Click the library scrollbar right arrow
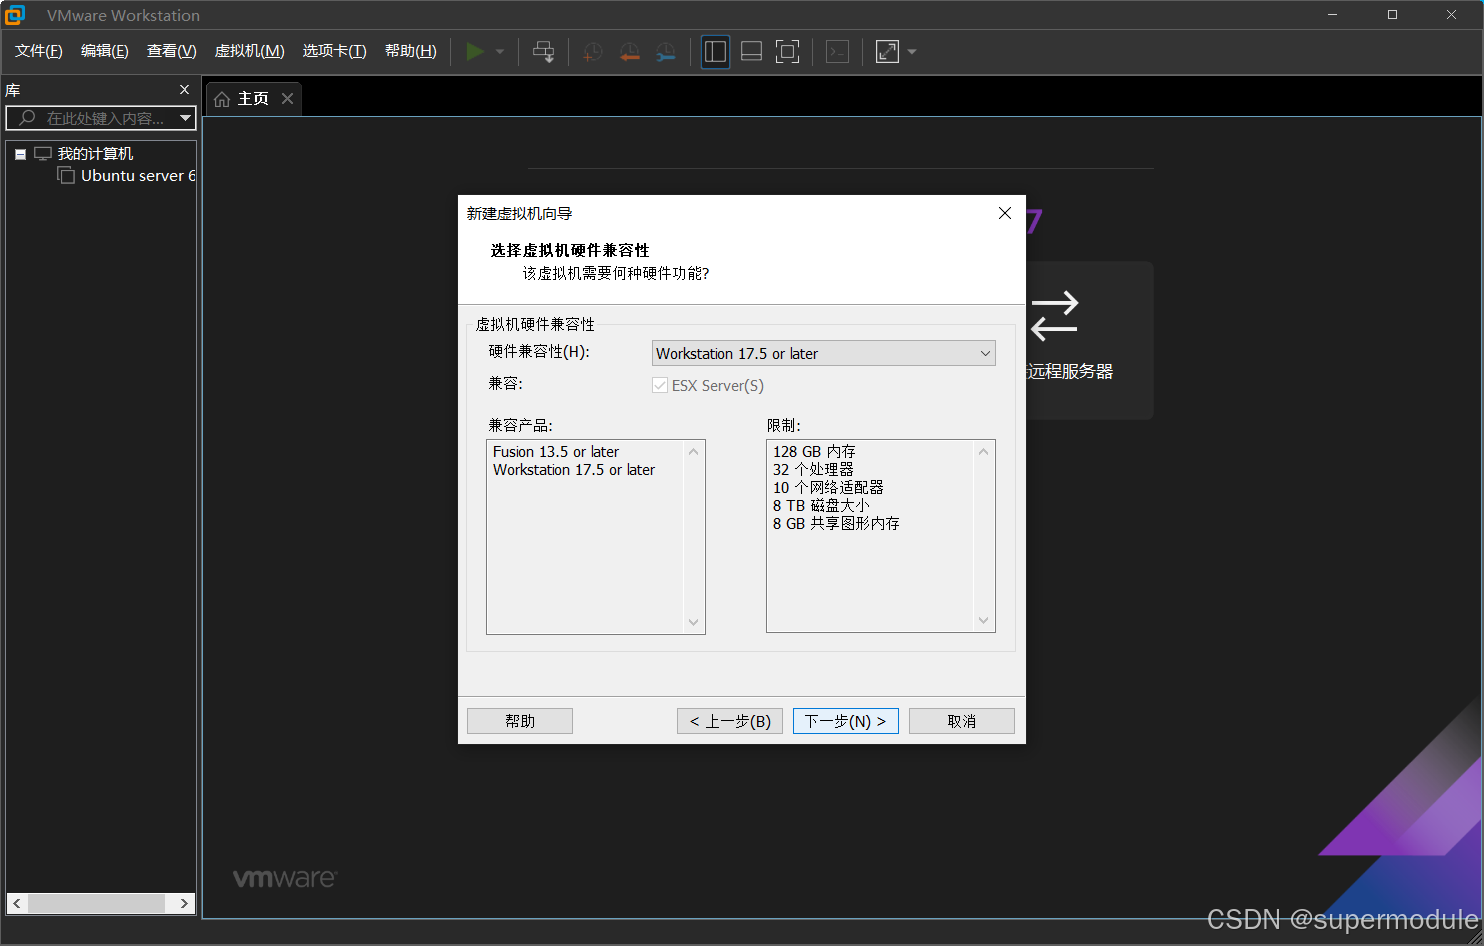Image resolution: width=1484 pixels, height=946 pixels. 184,903
